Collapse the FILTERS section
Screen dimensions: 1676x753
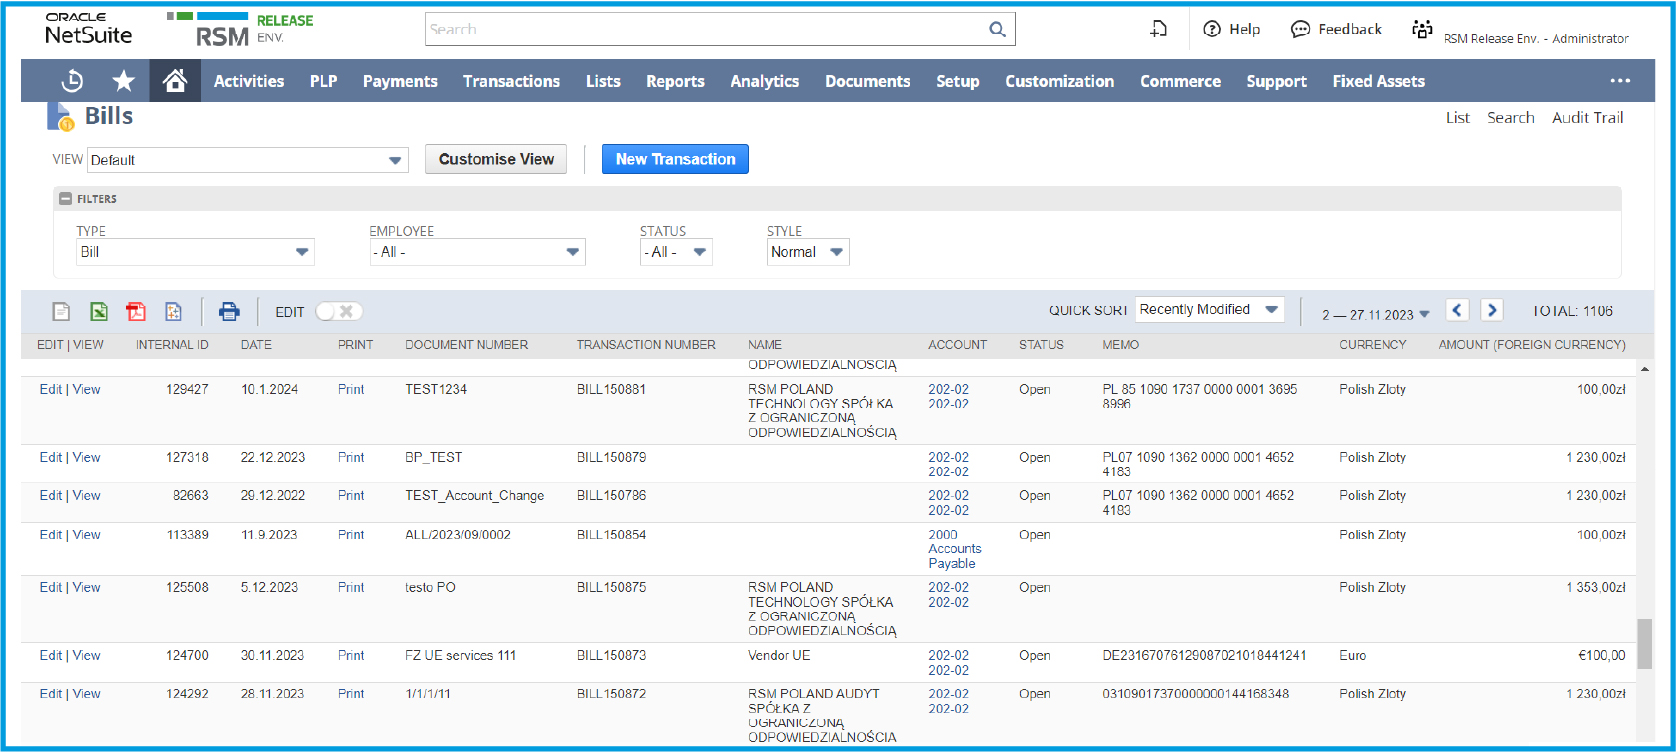point(66,199)
